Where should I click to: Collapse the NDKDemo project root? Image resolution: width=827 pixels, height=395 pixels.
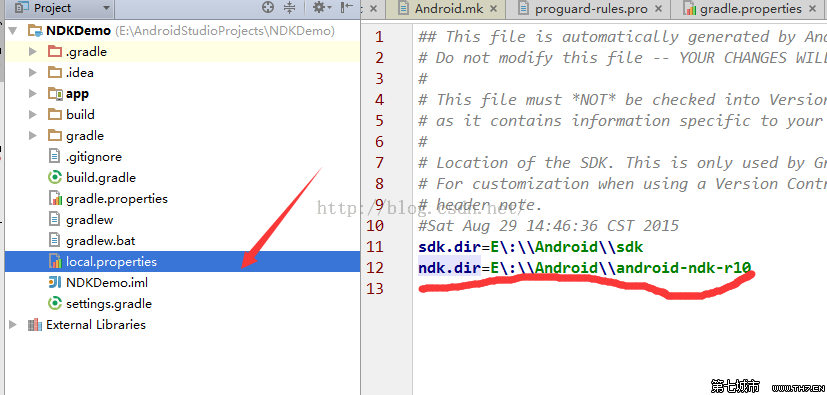(x=13, y=31)
